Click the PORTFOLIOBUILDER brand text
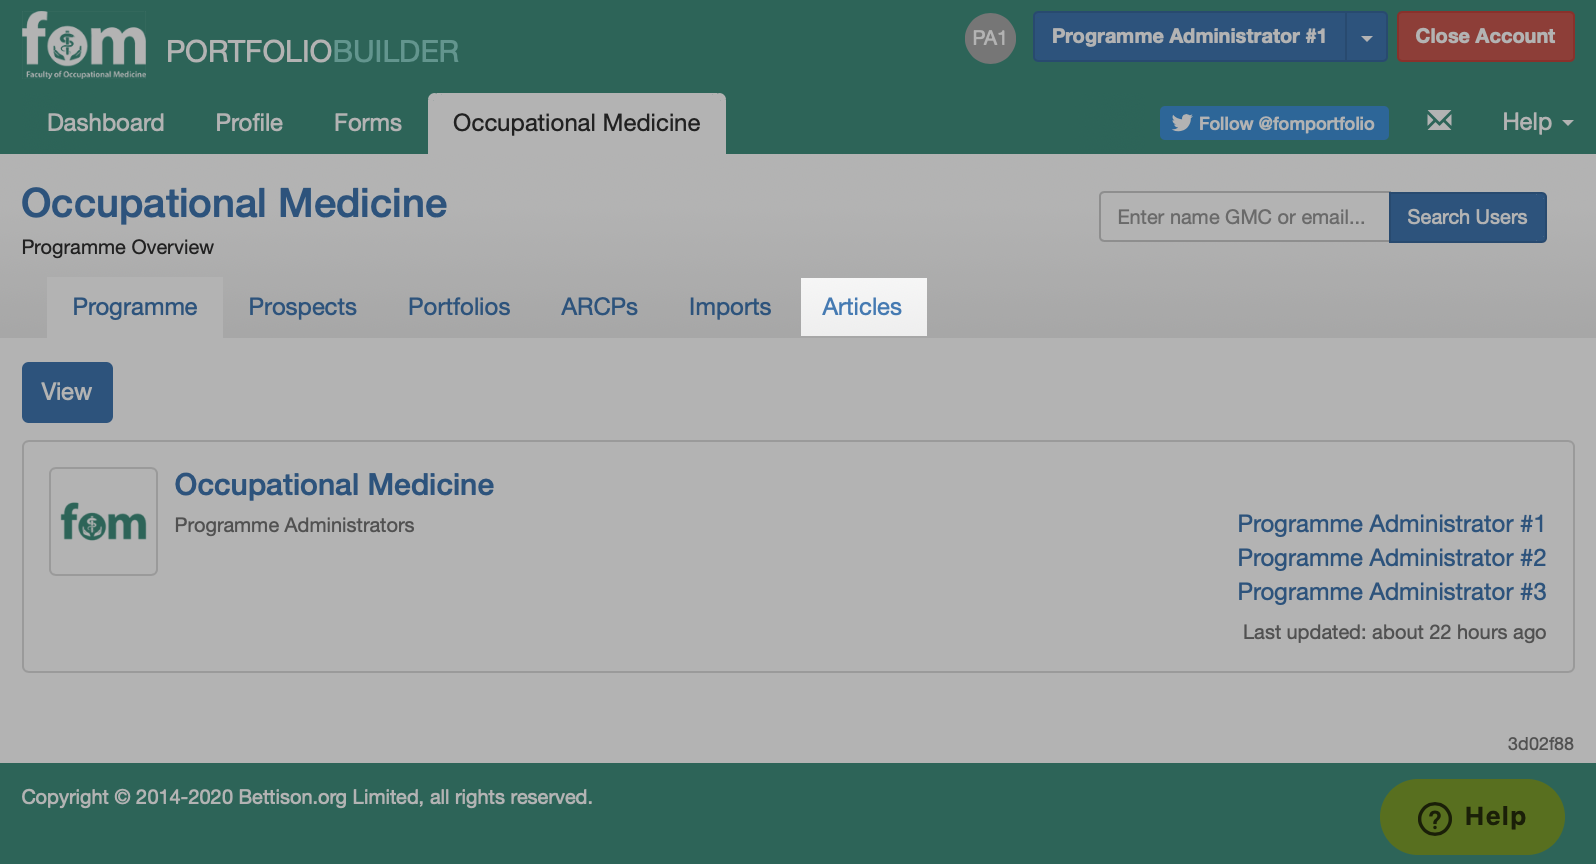The height and width of the screenshot is (864, 1596). [x=312, y=51]
